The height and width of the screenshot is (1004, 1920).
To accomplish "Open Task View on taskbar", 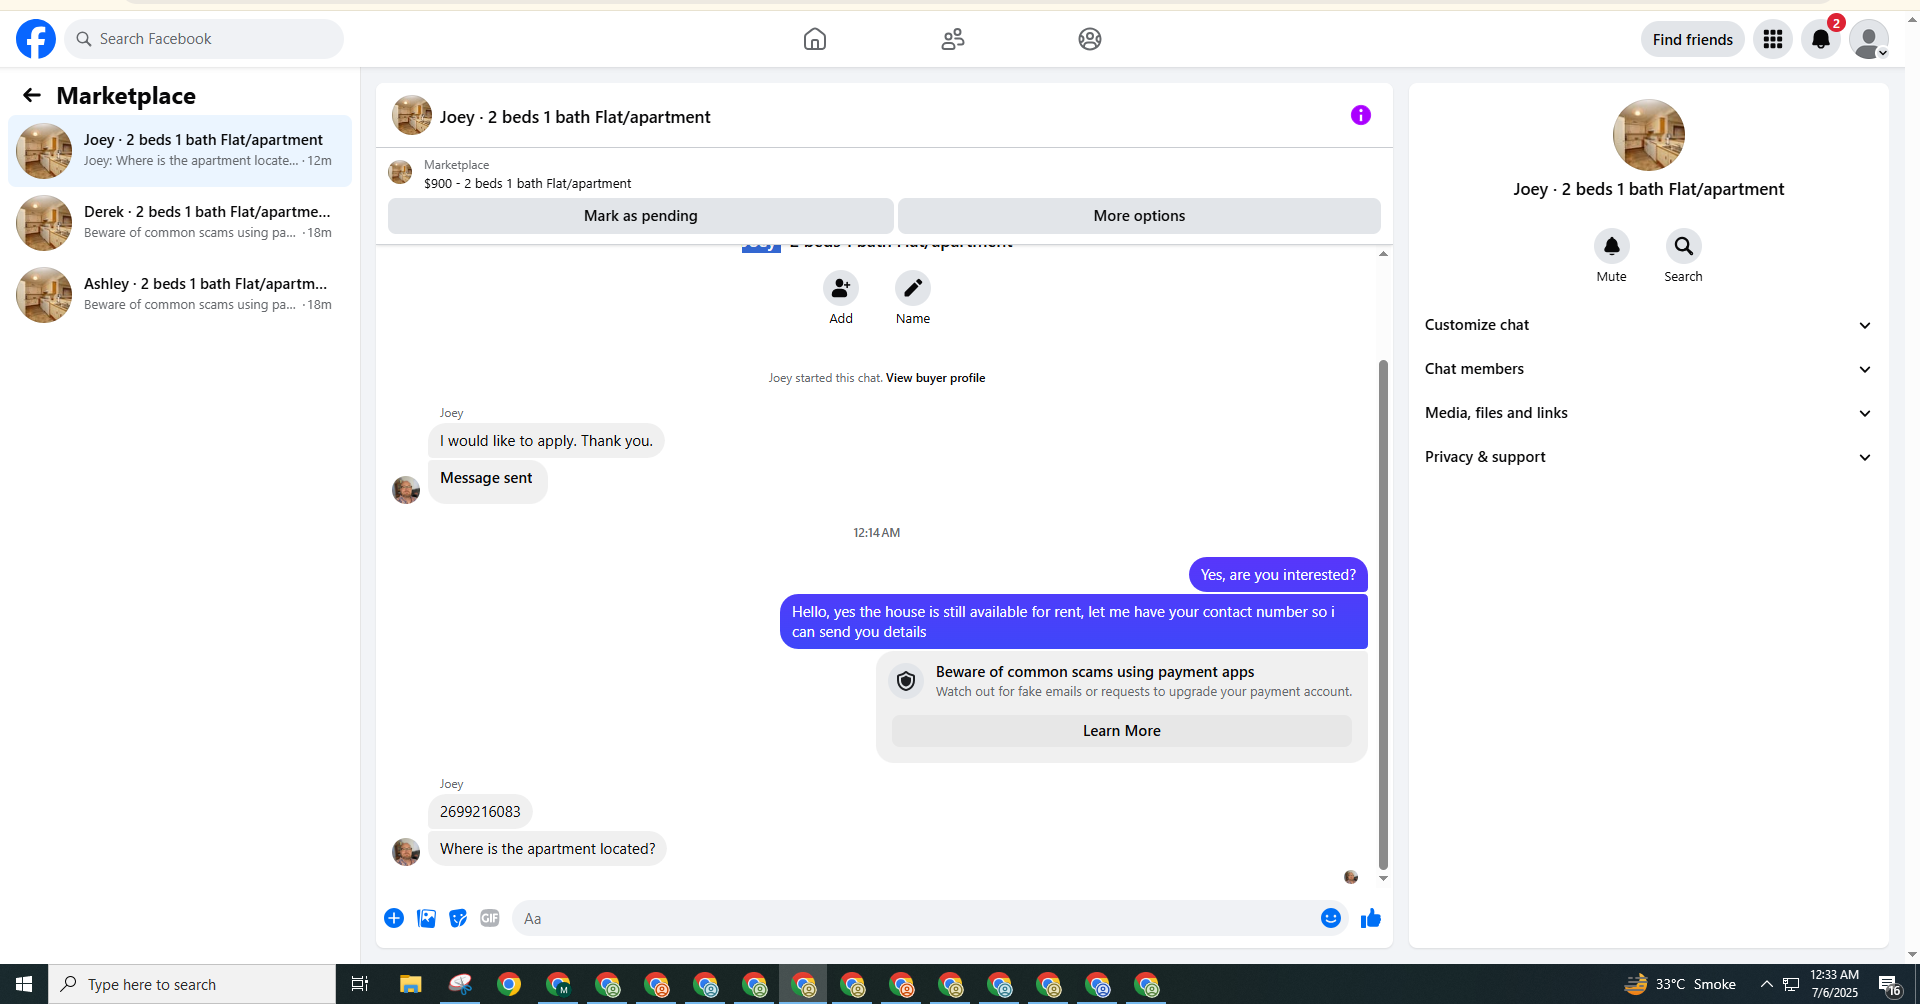I will (x=360, y=984).
